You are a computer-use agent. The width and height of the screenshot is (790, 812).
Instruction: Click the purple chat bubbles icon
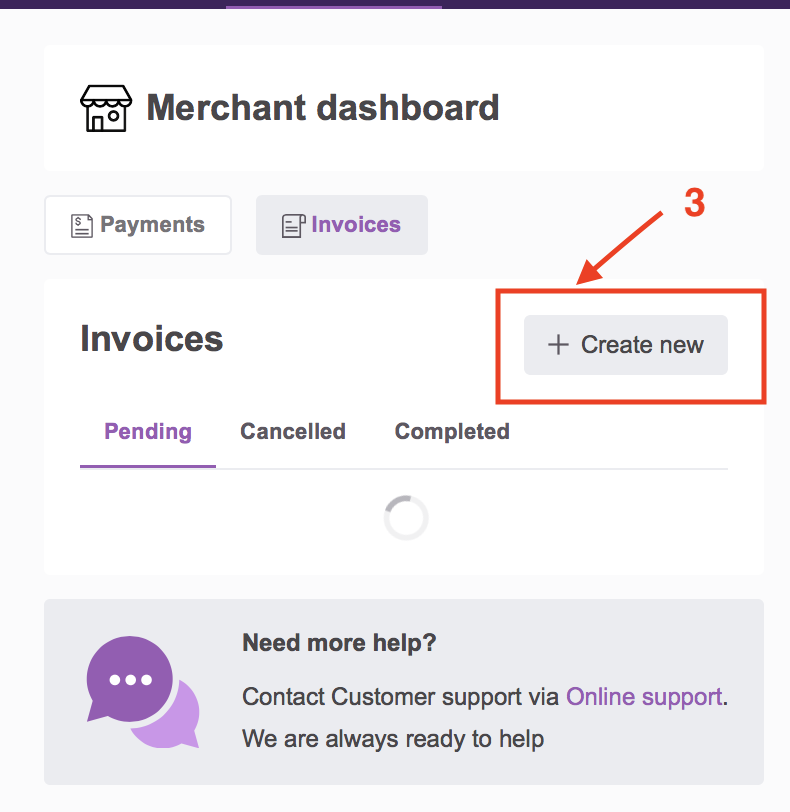143,692
